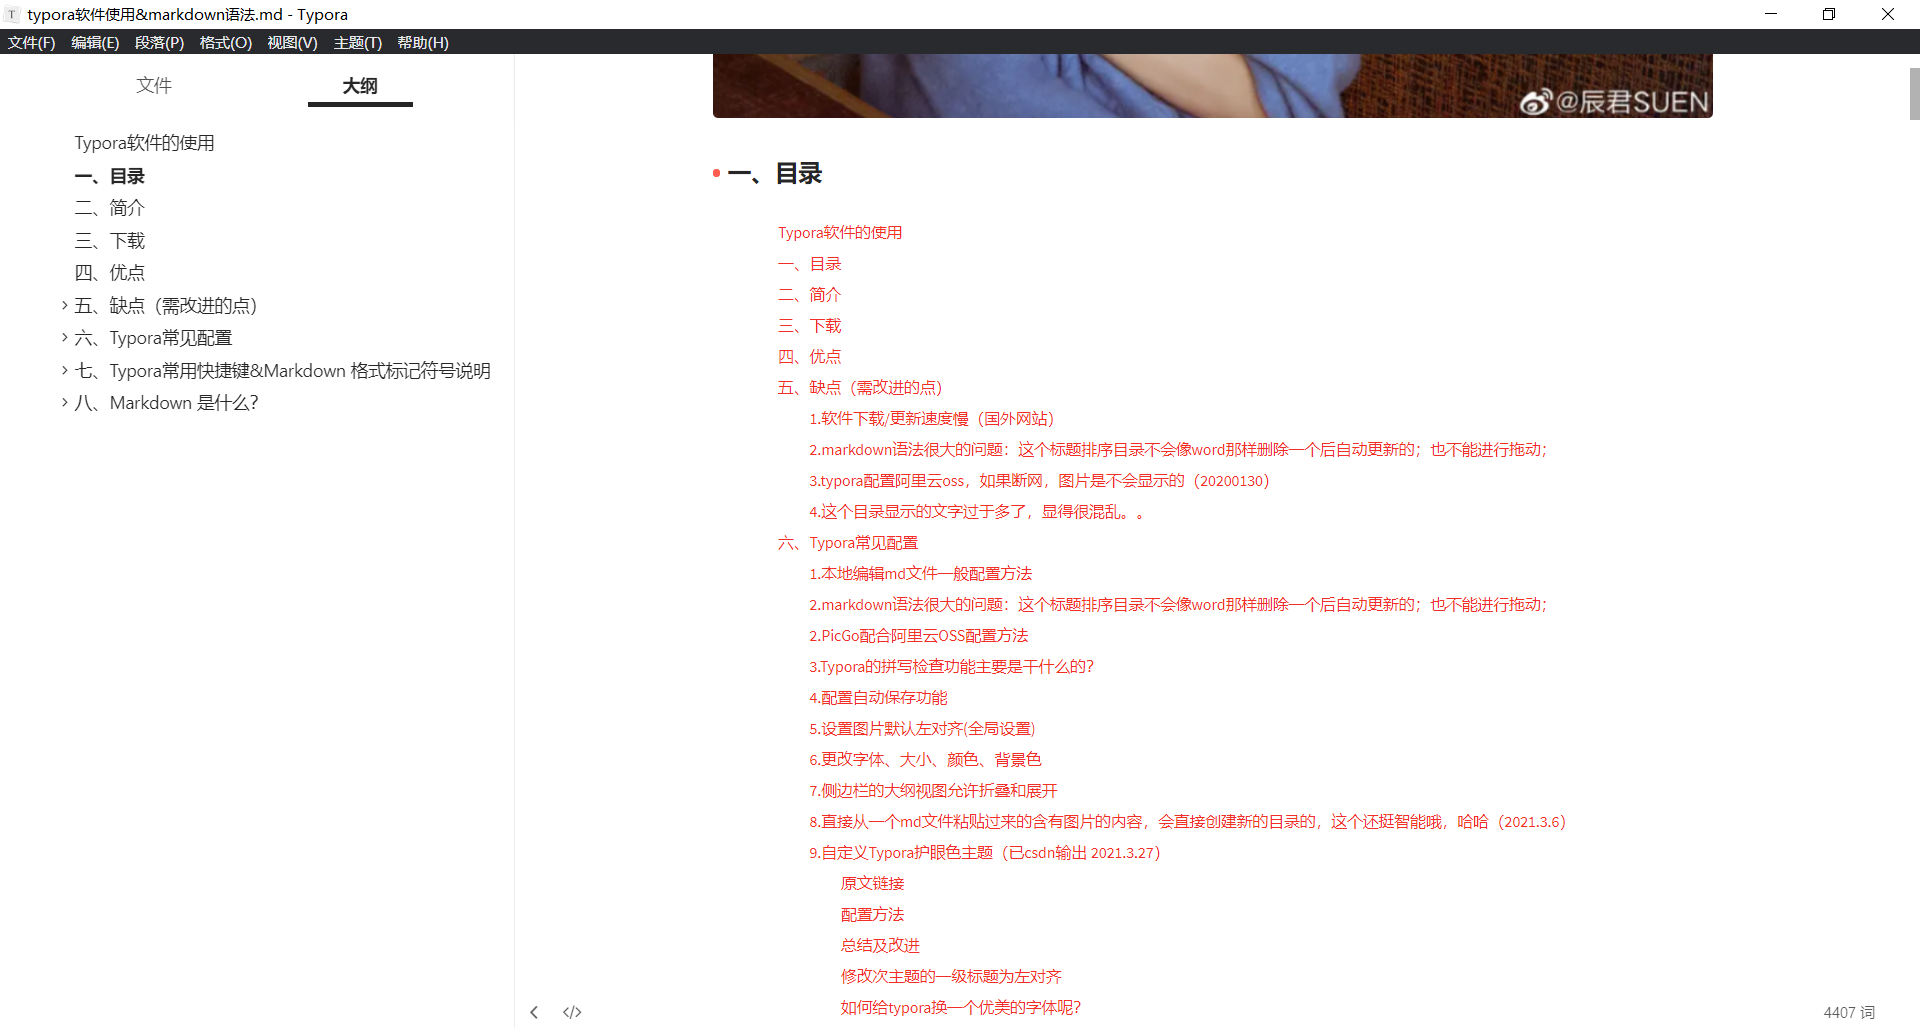Click TOC link 9.自定义Typora护眼色主题
Image resolution: width=1920 pixels, height=1028 pixels.
click(984, 853)
